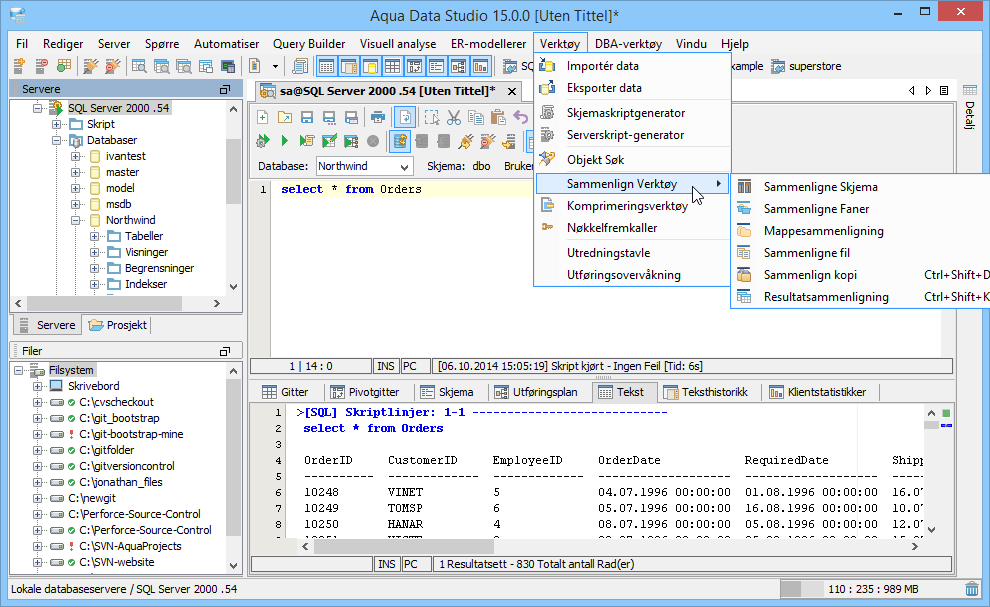This screenshot has width=990, height=607.
Task: Click the register new server icon
Action: click(x=19, y=66)
